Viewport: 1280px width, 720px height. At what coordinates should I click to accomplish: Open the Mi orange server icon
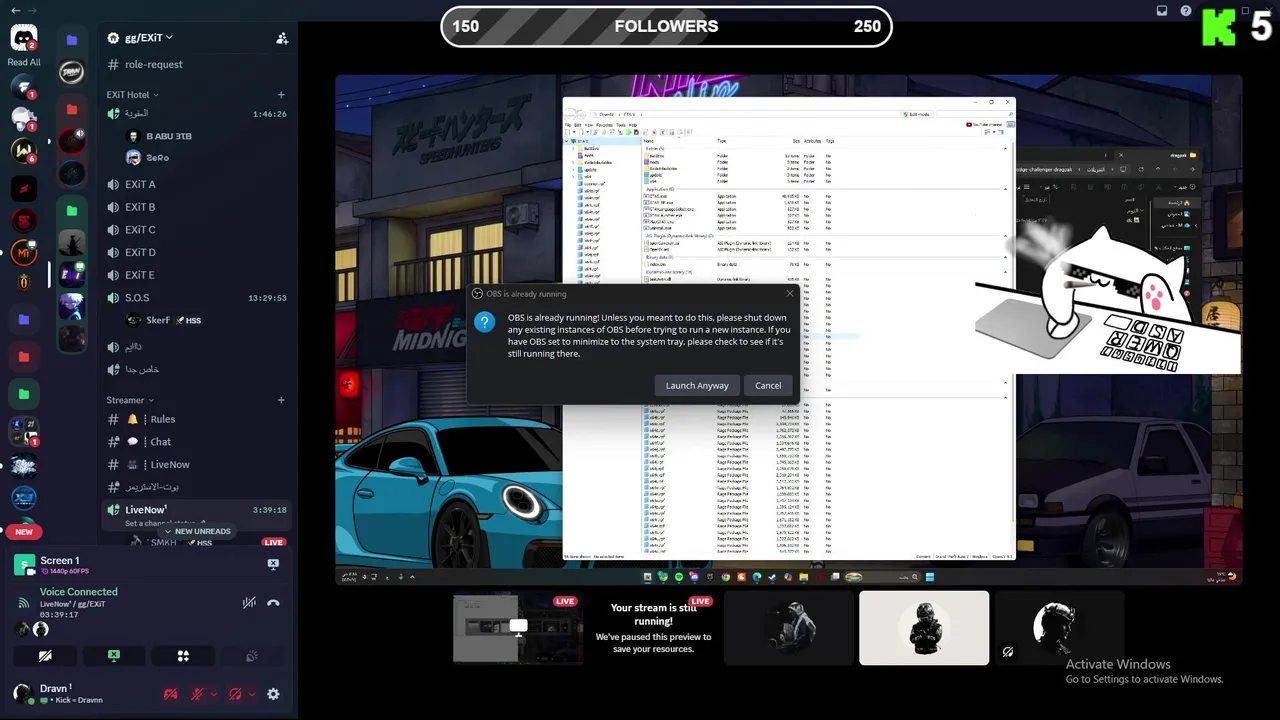coord(24,252)
